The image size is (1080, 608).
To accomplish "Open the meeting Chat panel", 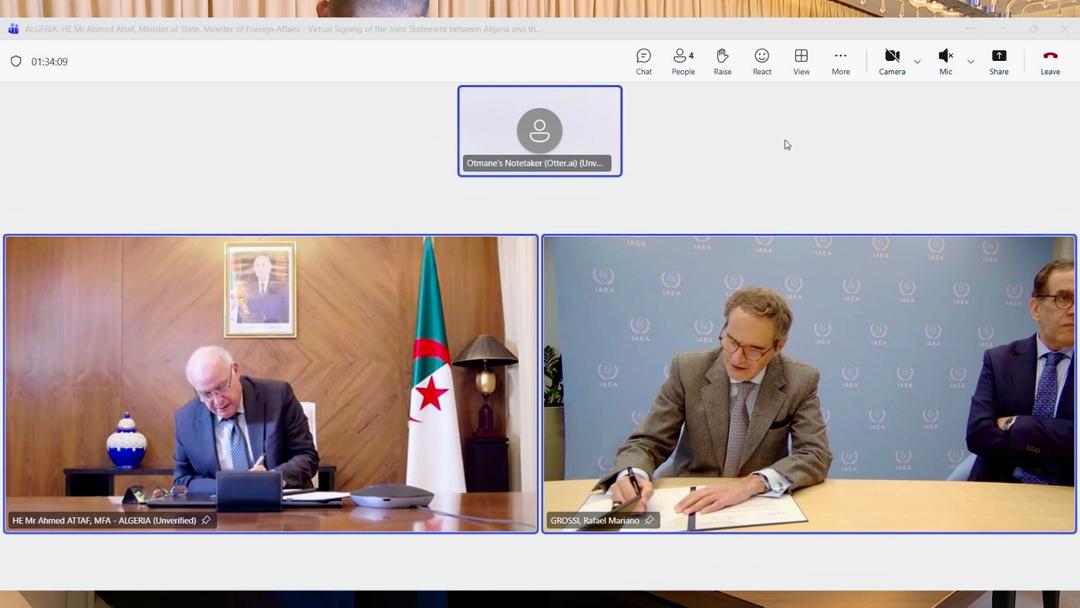I will pyautogui.click(x=643, y=61).
